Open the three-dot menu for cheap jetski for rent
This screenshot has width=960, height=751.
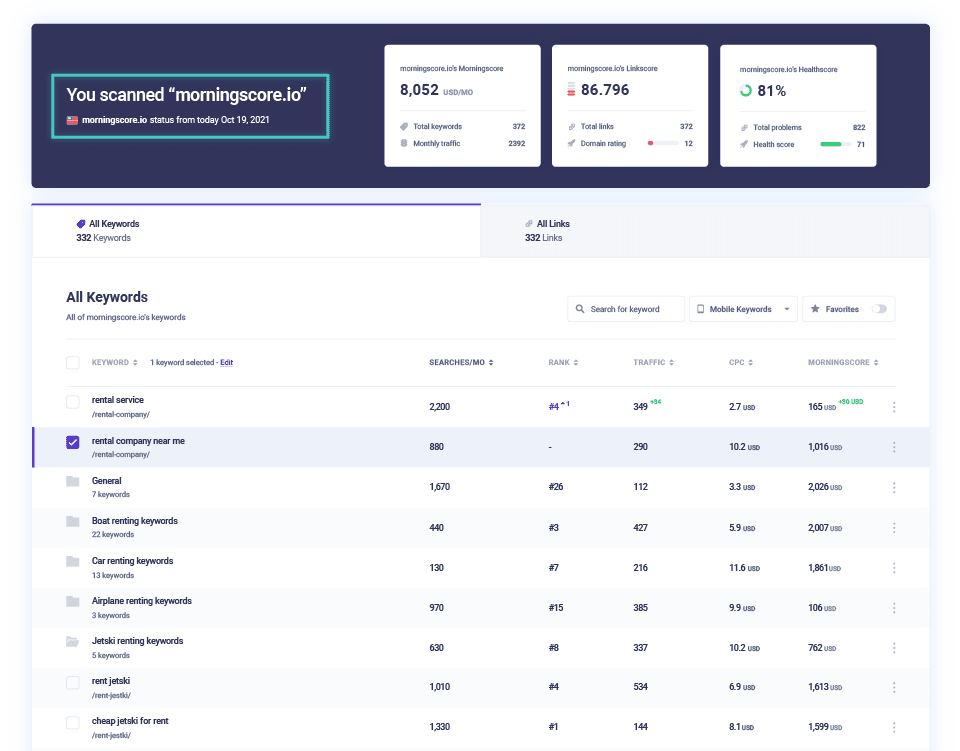point(894,727)
